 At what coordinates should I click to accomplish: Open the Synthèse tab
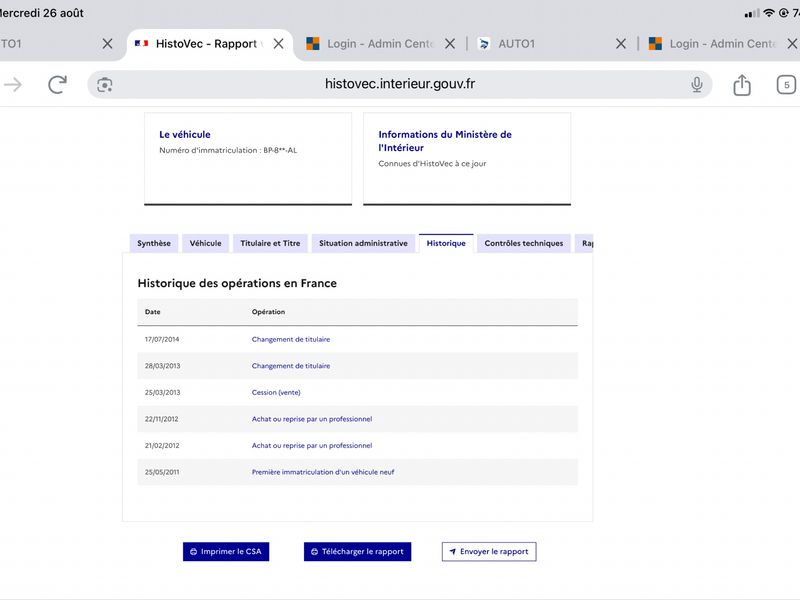coord(154,243)
